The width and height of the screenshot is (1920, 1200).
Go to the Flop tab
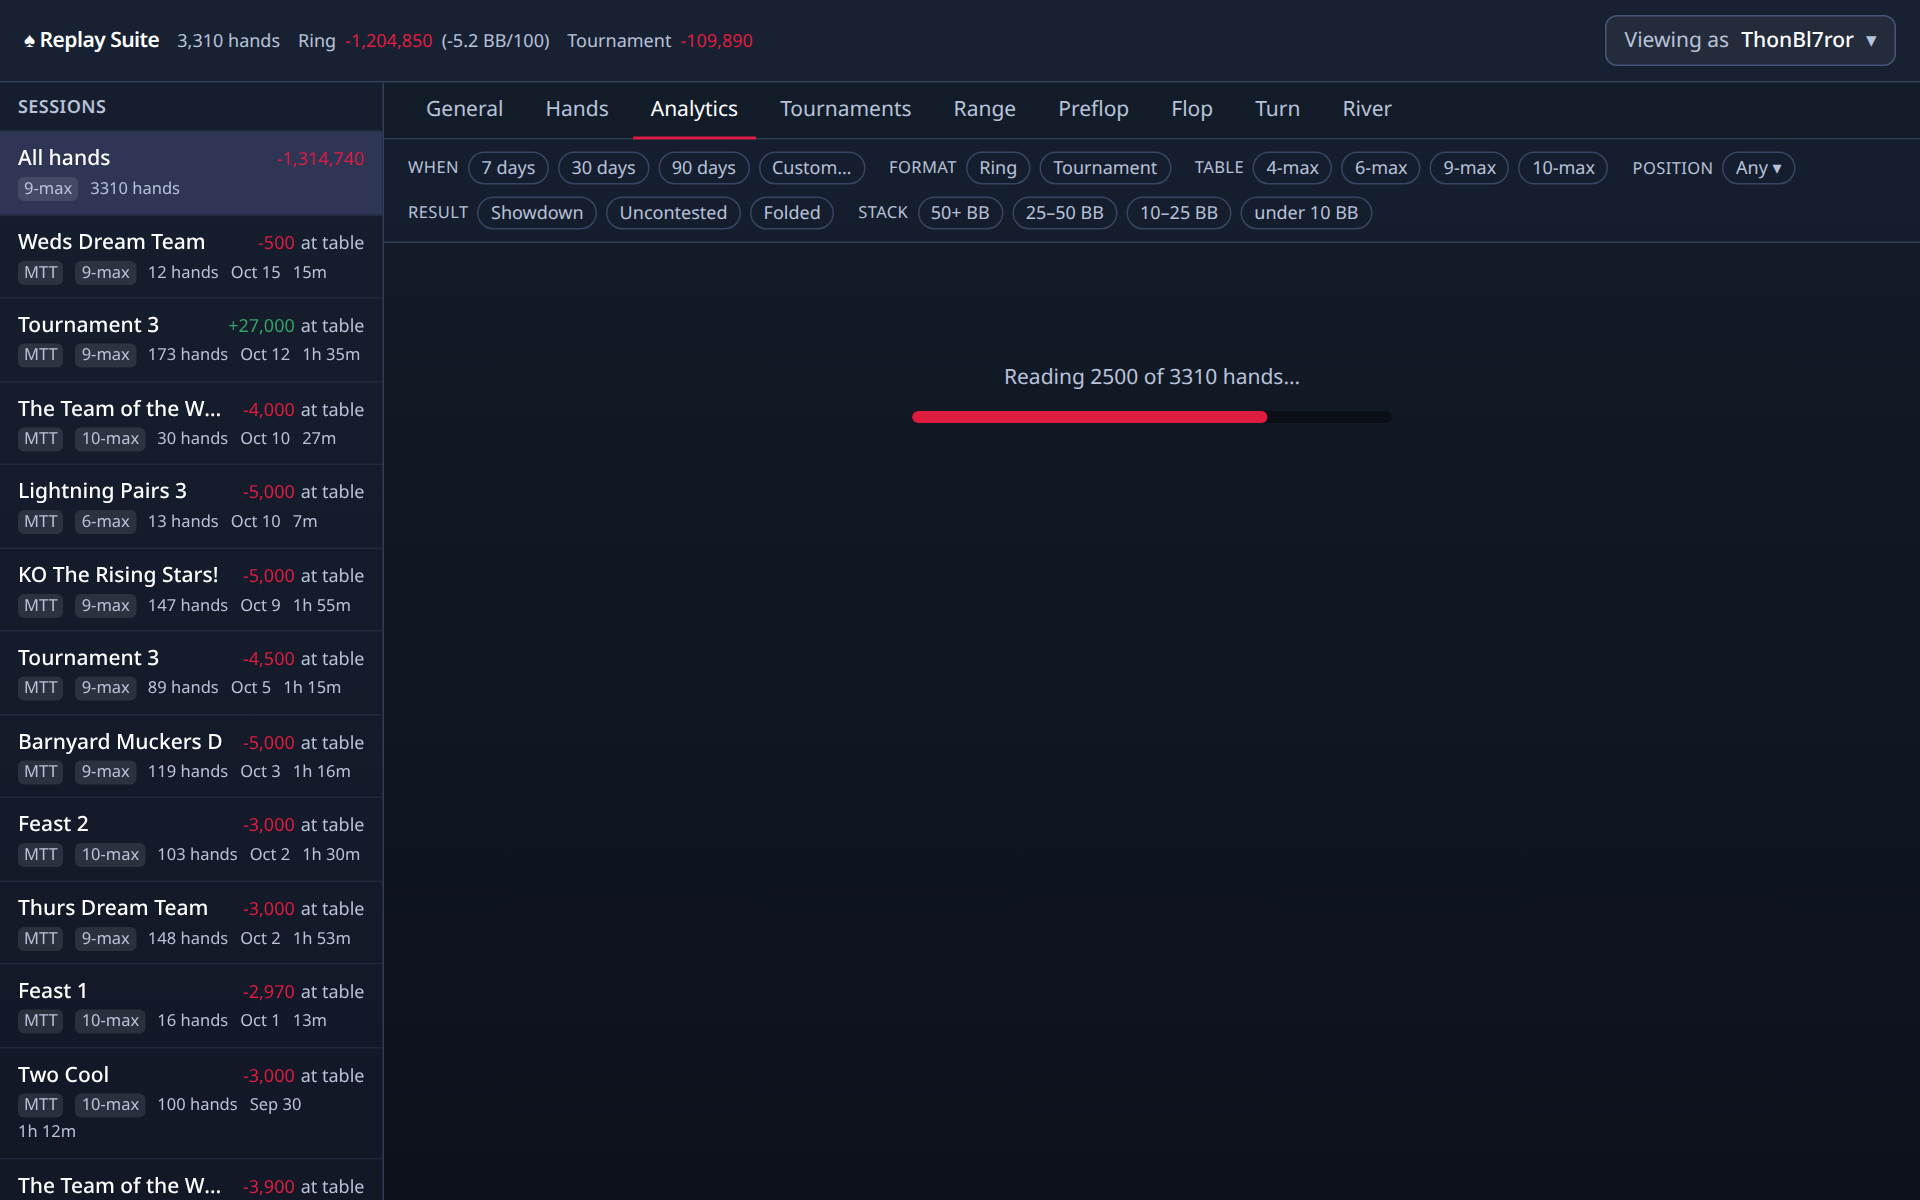pyautogui.click(x=1191, y=109)
